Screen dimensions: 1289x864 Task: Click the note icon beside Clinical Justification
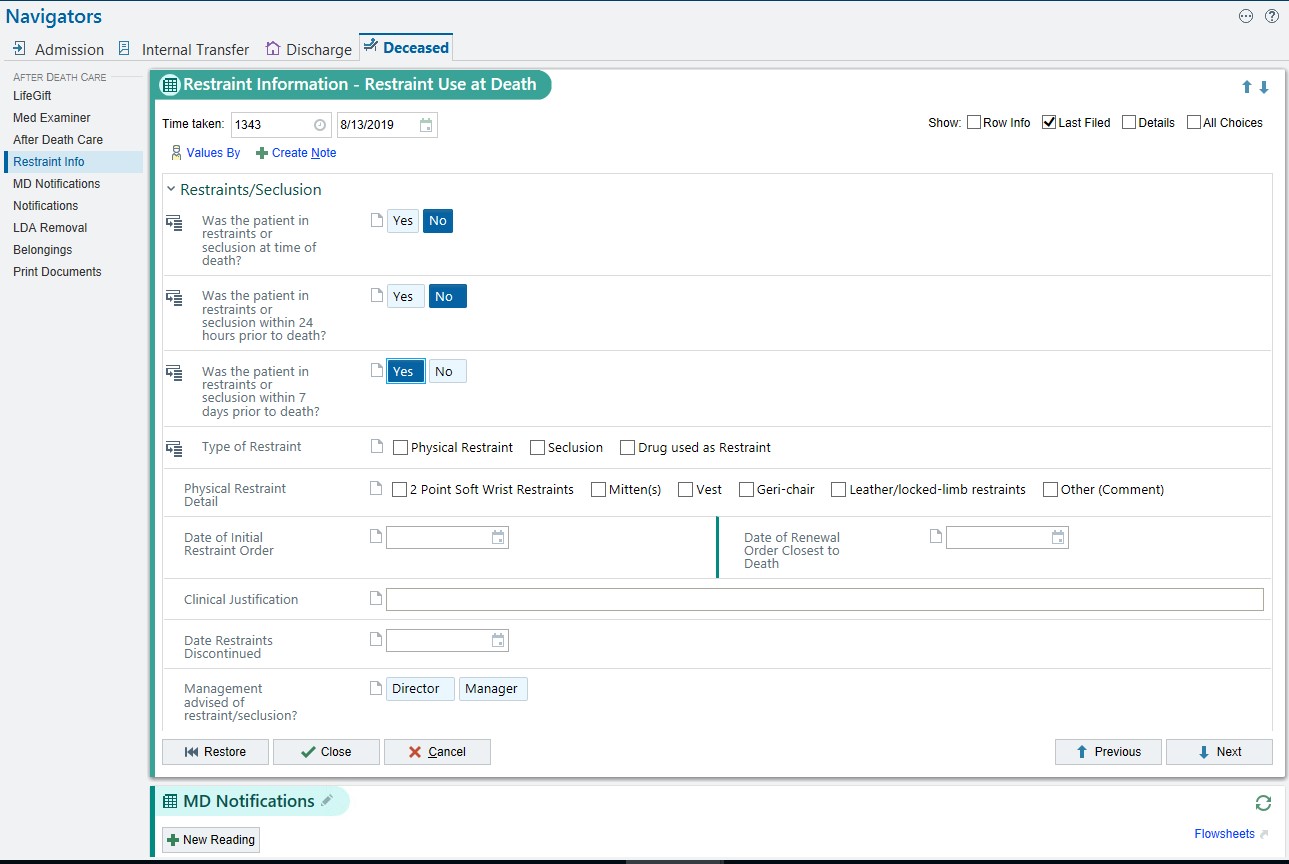[376, 599]
